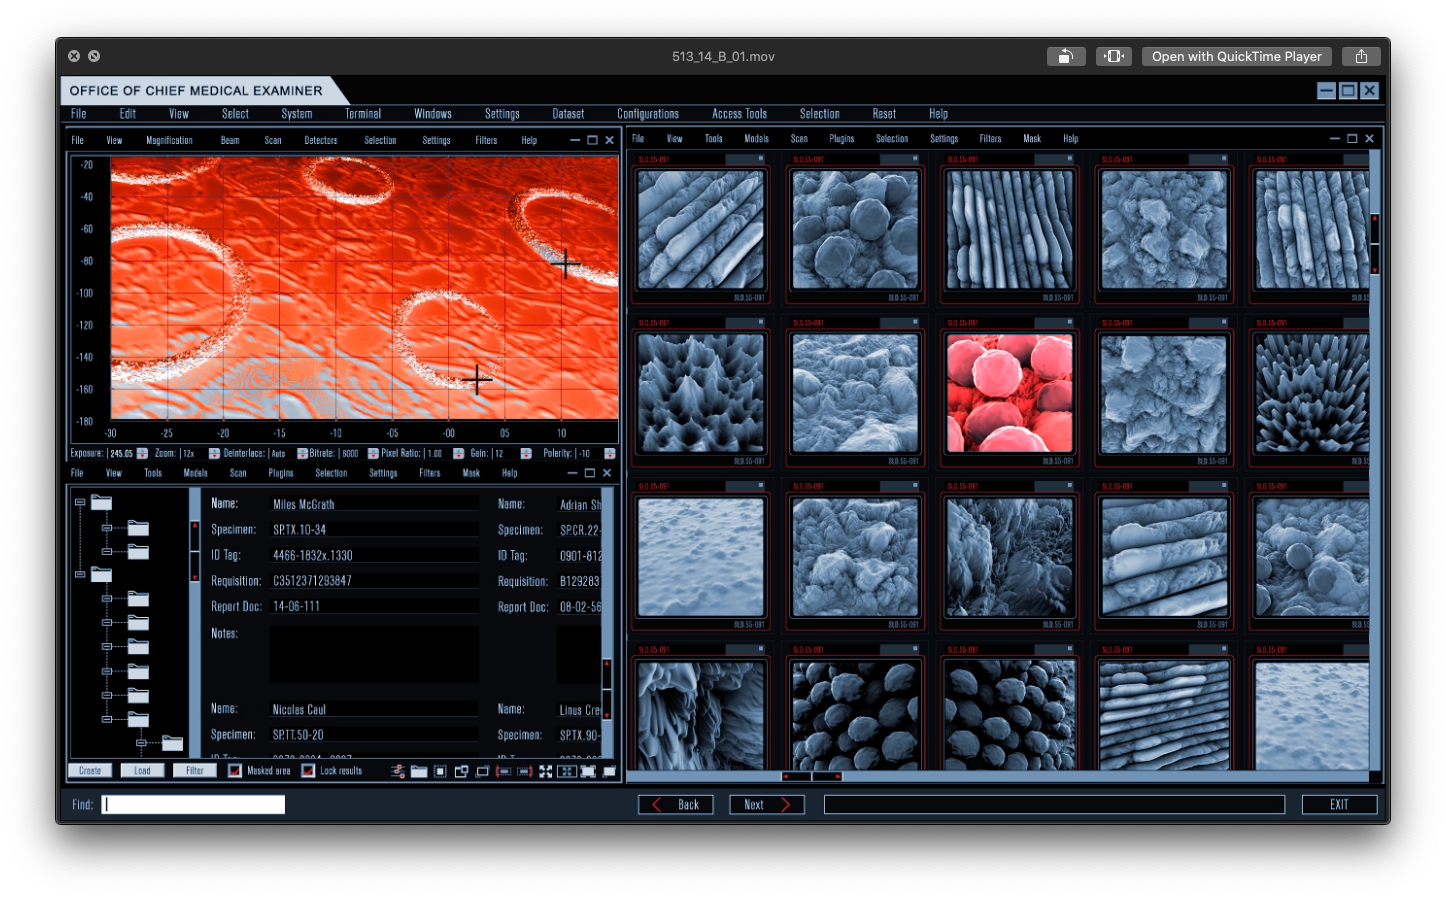Click the folder icon in records toolbar
Viewport: 1446px width, 898px height.
pyautogui.click(x=419, y=771)
